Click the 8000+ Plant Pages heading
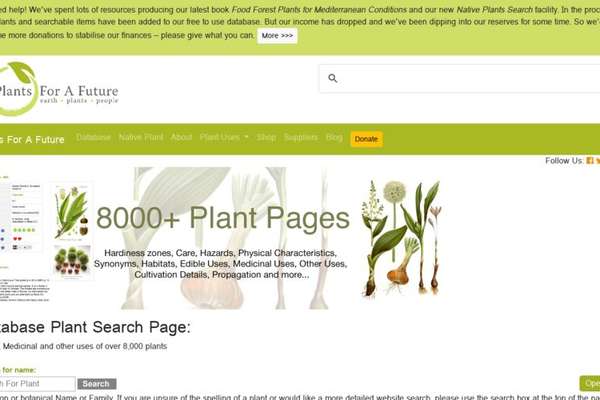600x400 pixels. click(x=223, y=218)
